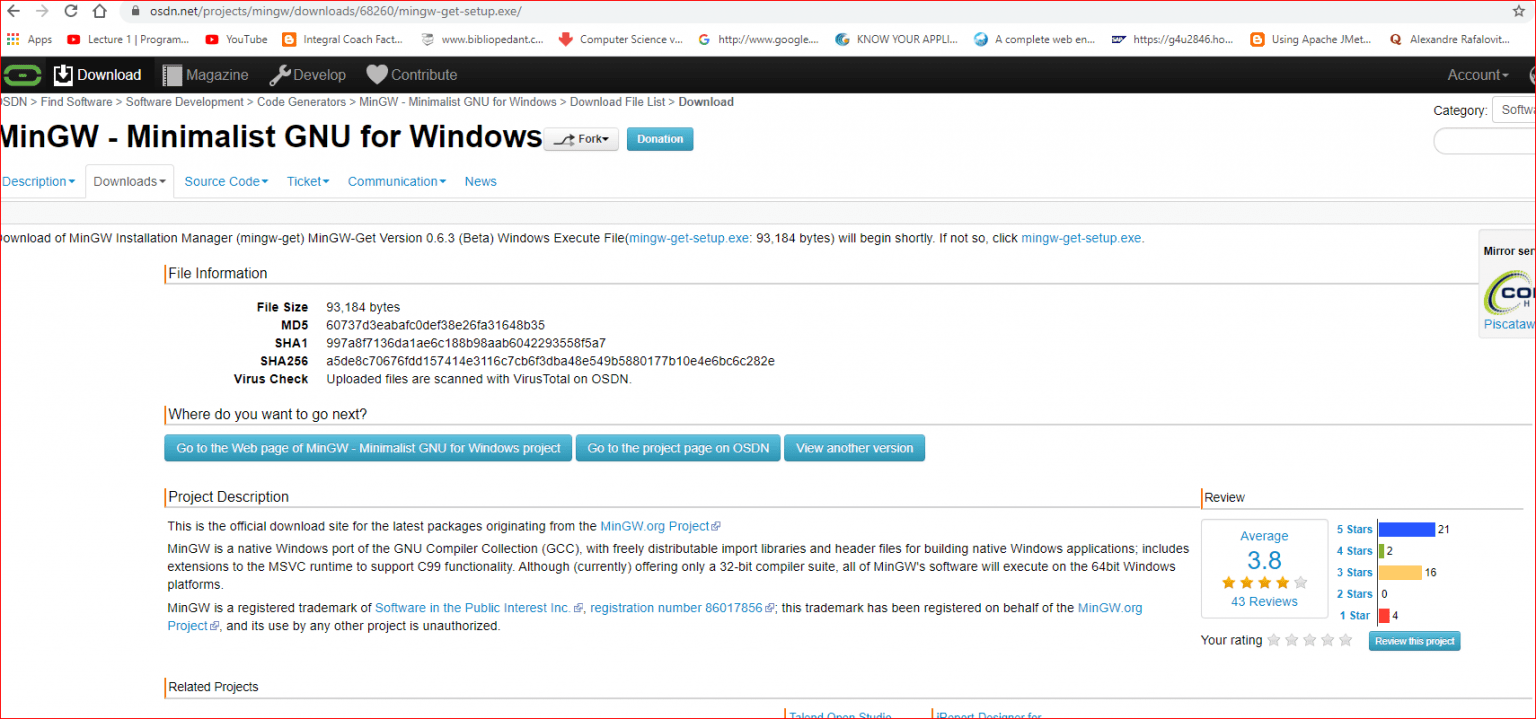
Task: Click the OSDN logo in the navigation bar
Action: pyautogui.click(x=21, y=74)
